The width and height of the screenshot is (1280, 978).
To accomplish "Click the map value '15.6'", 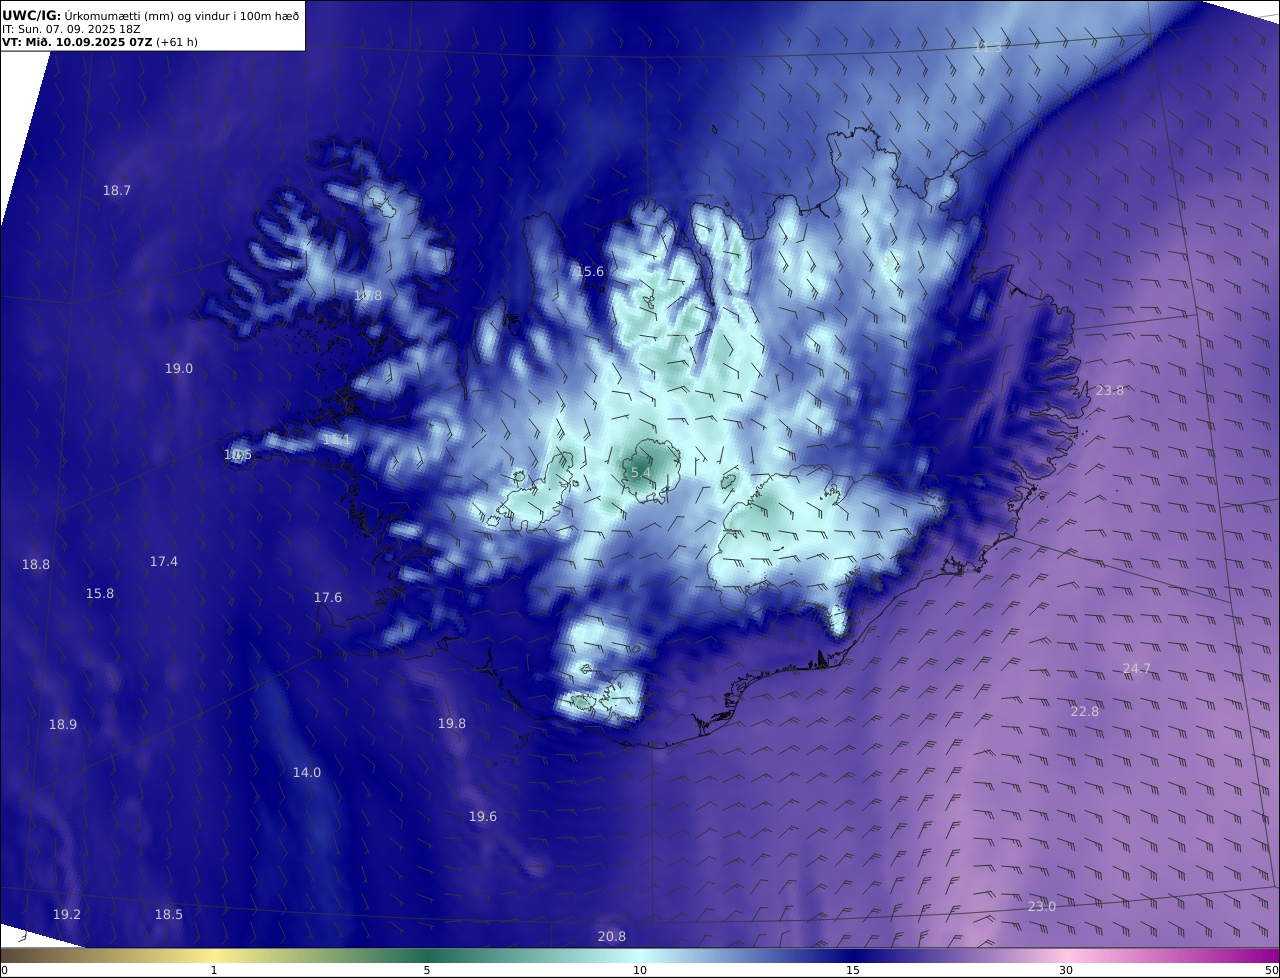I will point(590,271).
